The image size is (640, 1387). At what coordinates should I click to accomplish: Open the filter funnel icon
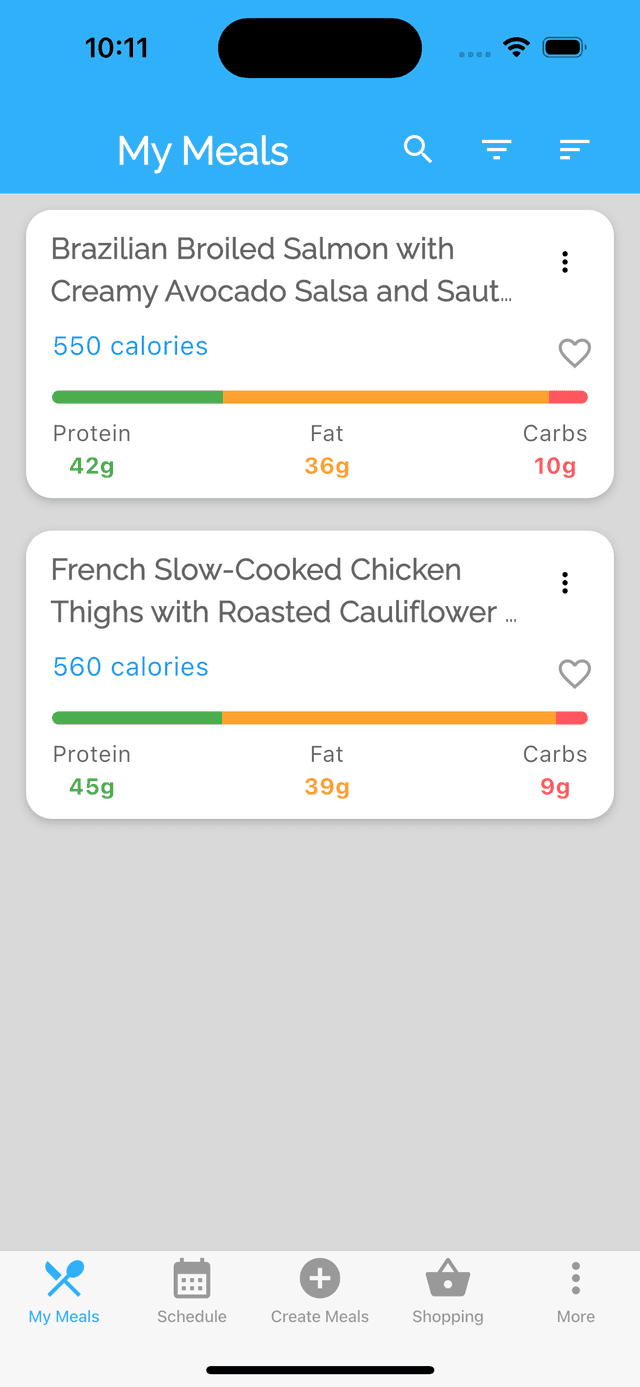click(x=496, y=150)
